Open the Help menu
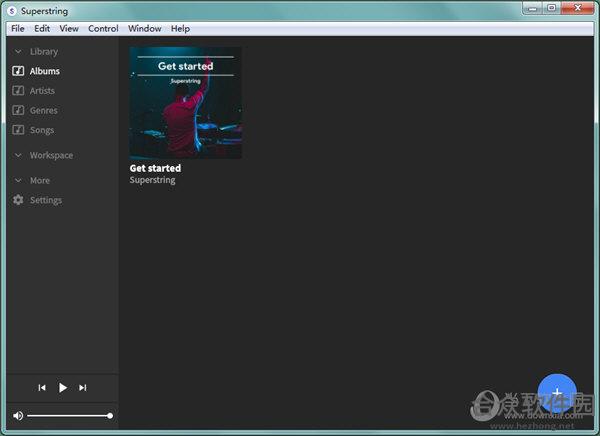Viewport: 600px width, 436px height. 180,28
